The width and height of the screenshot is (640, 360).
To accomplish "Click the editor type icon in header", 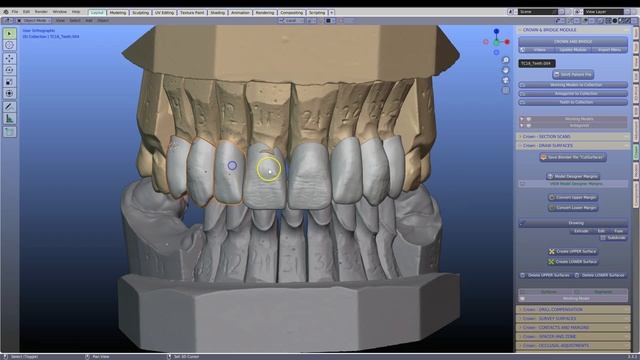I will (x=7, y=20).
